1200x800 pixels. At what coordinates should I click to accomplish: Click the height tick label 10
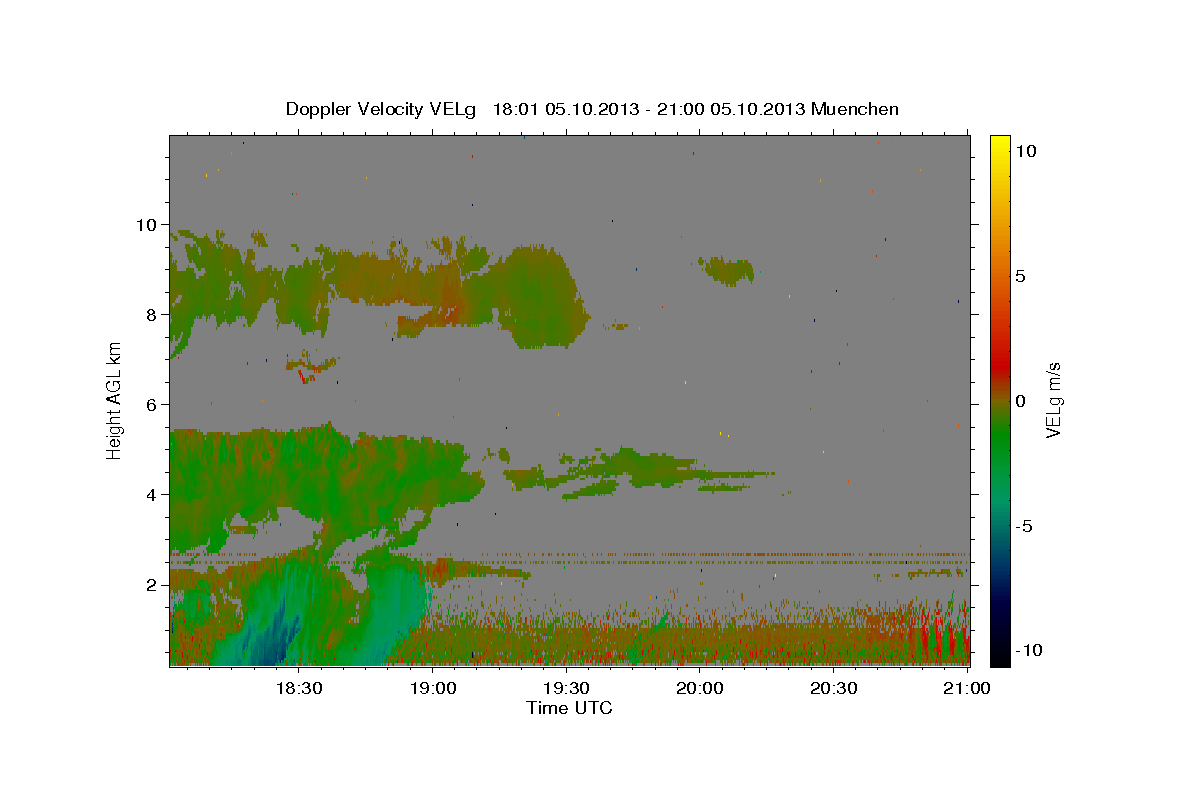pyautogui.click(x=146, y=224)
